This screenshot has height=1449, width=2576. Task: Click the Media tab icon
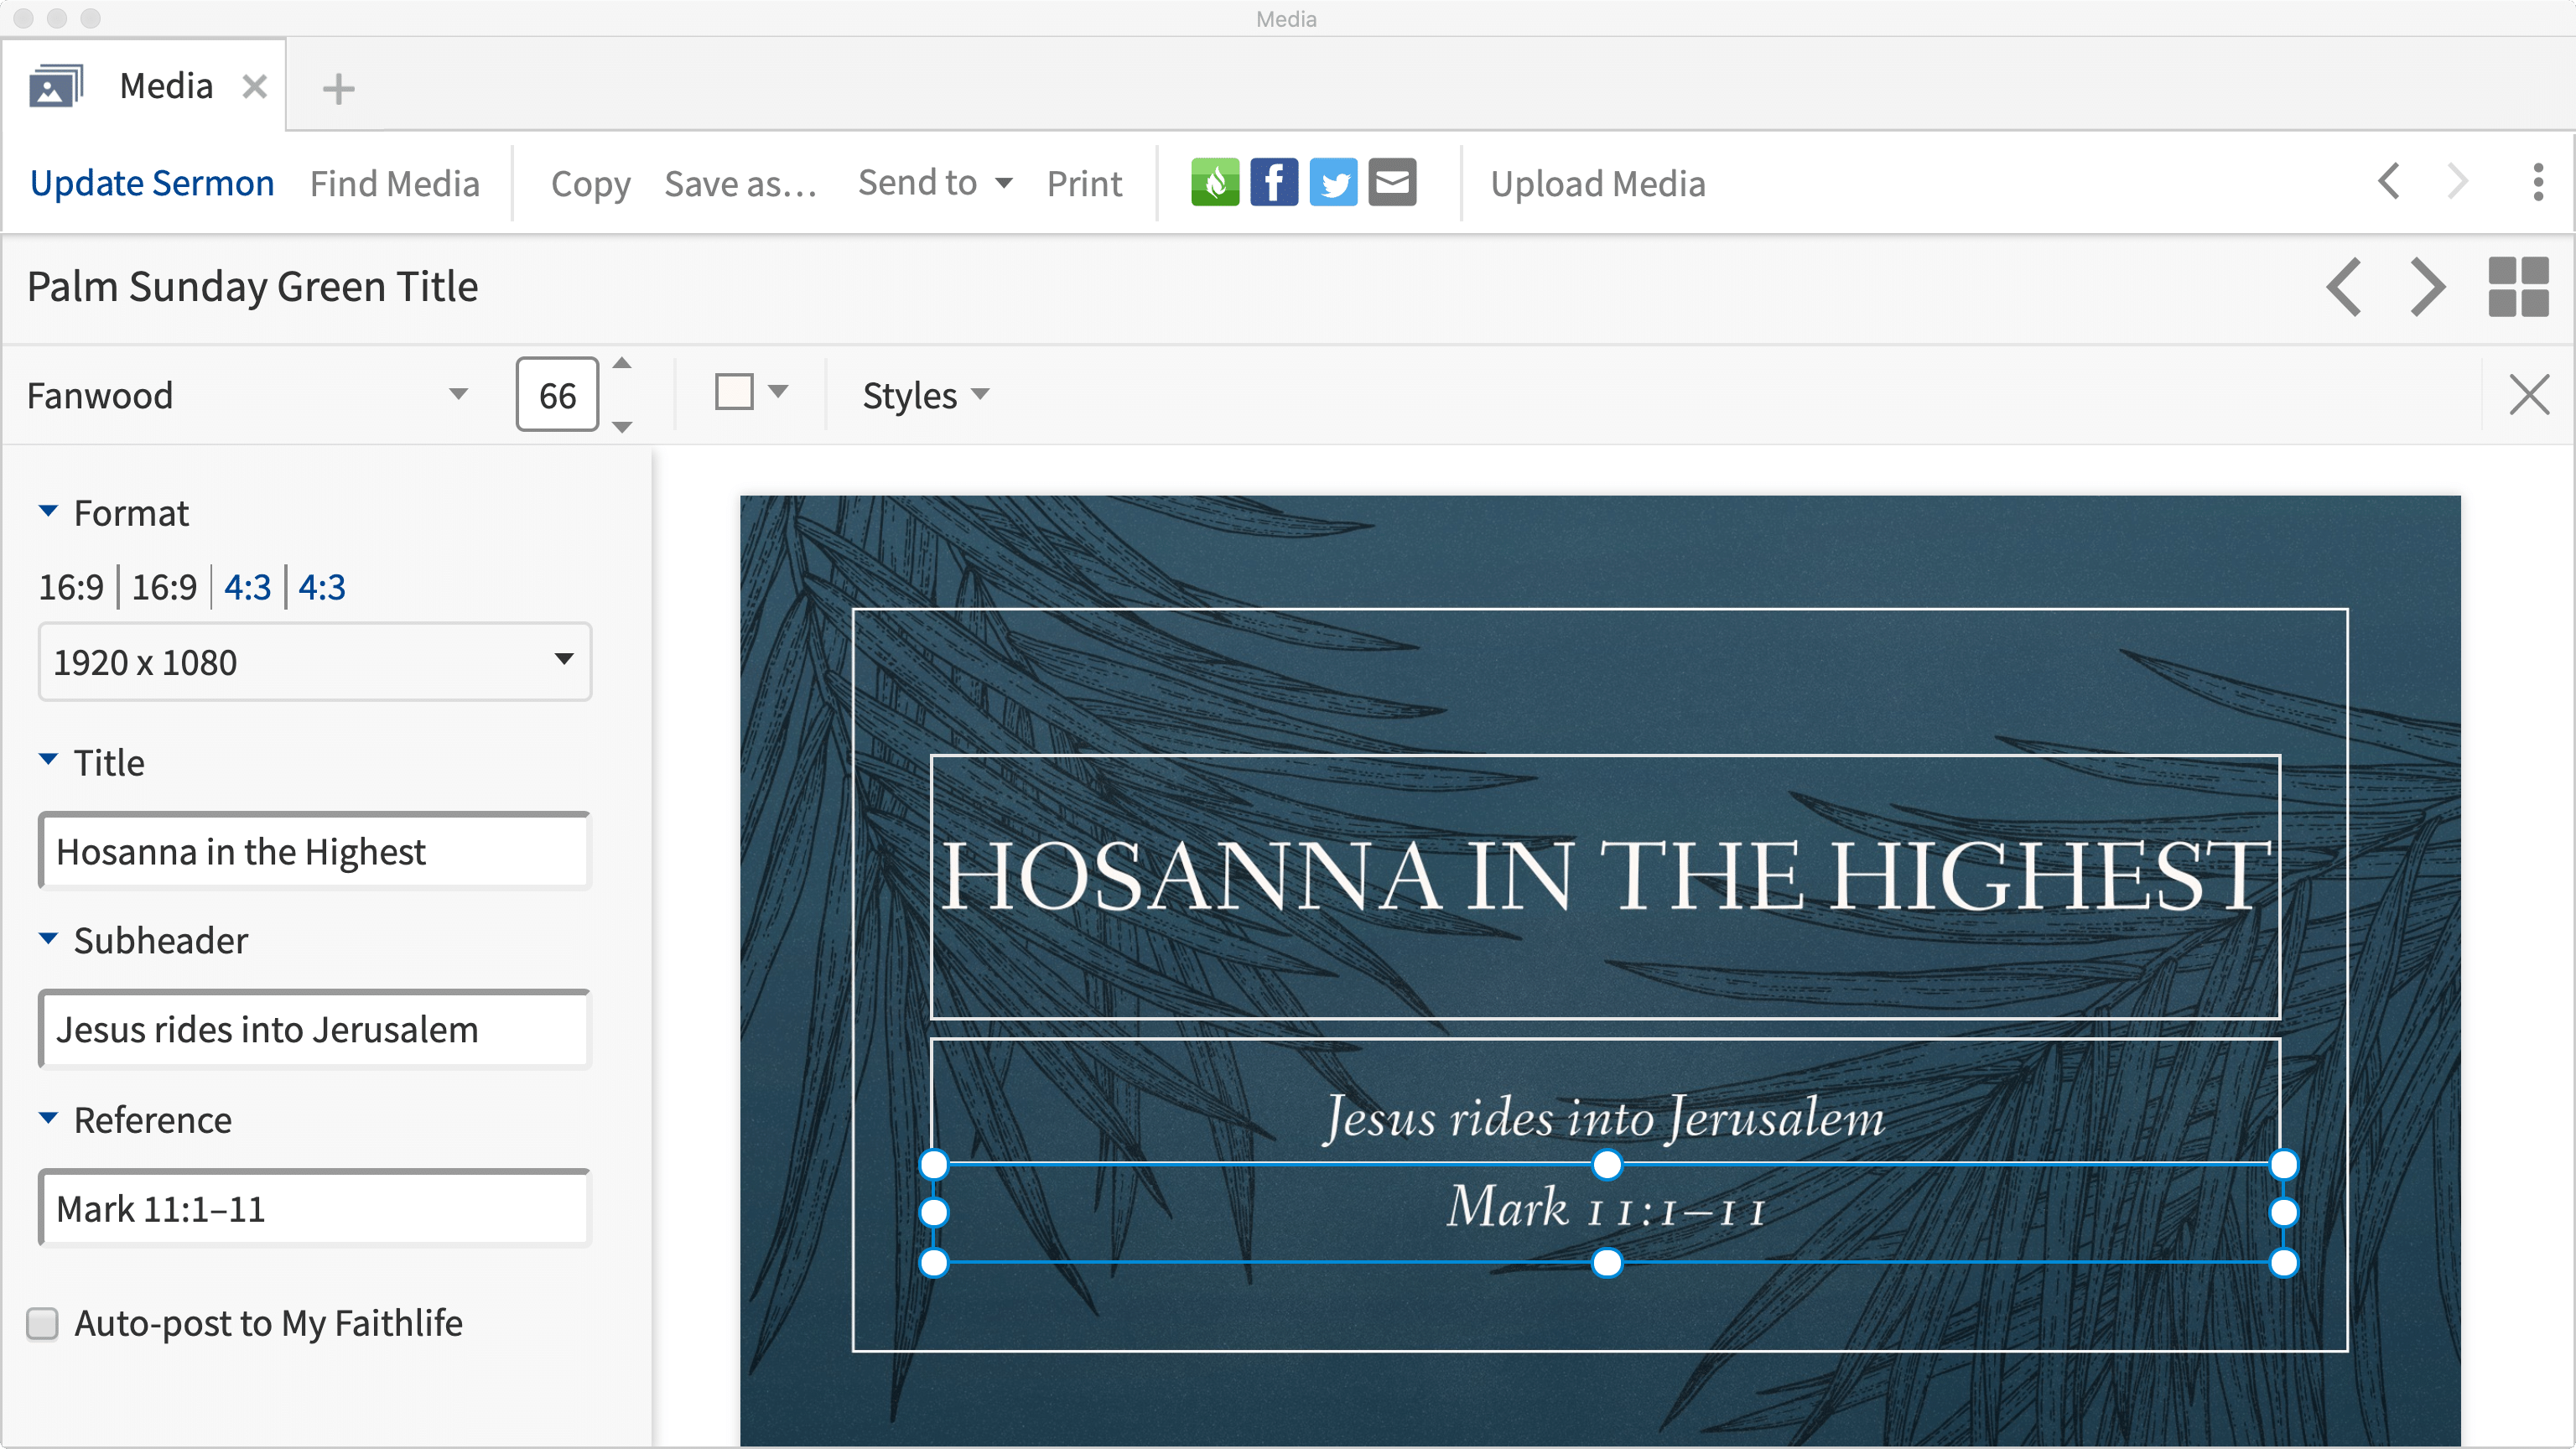click(x=55, y=86)
